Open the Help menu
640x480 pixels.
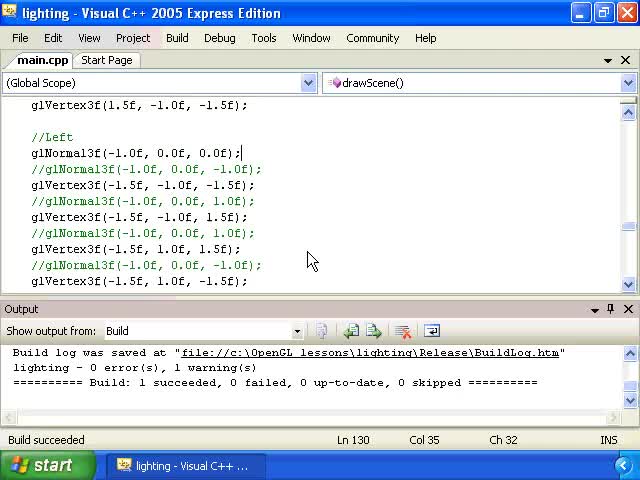[x=426, y=38]
